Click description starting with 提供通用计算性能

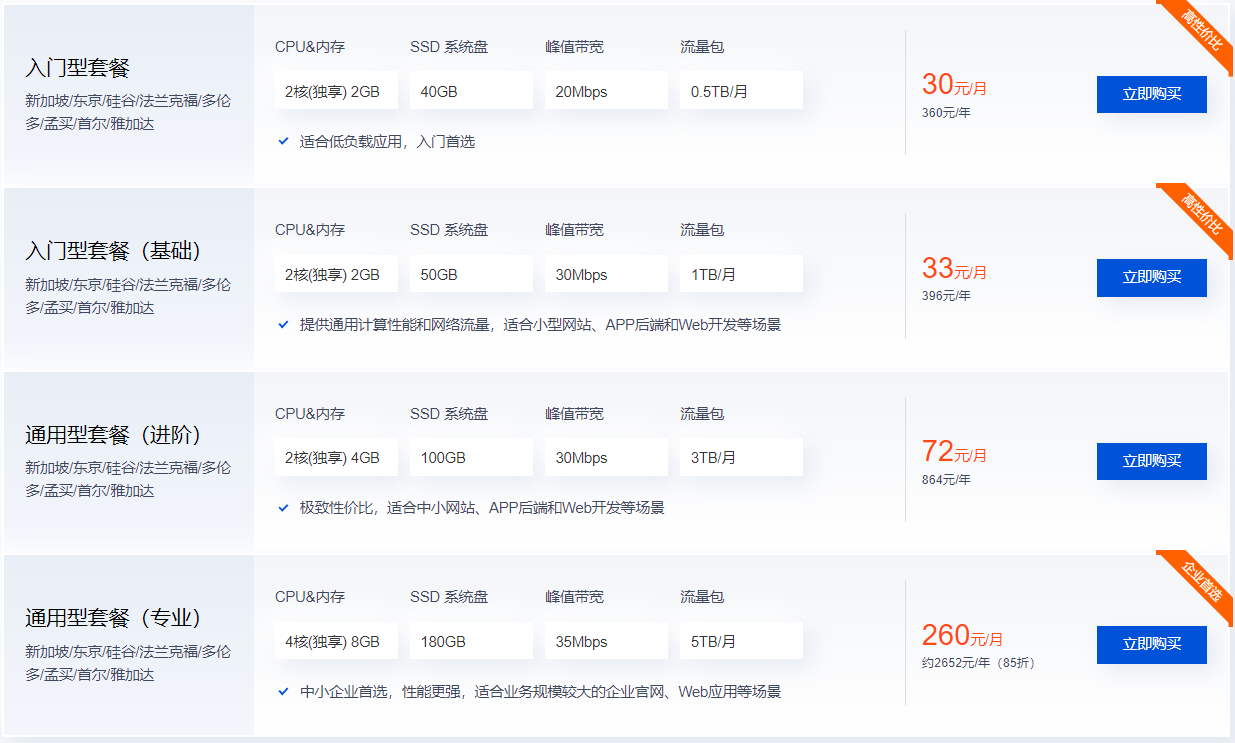[540, 325]
